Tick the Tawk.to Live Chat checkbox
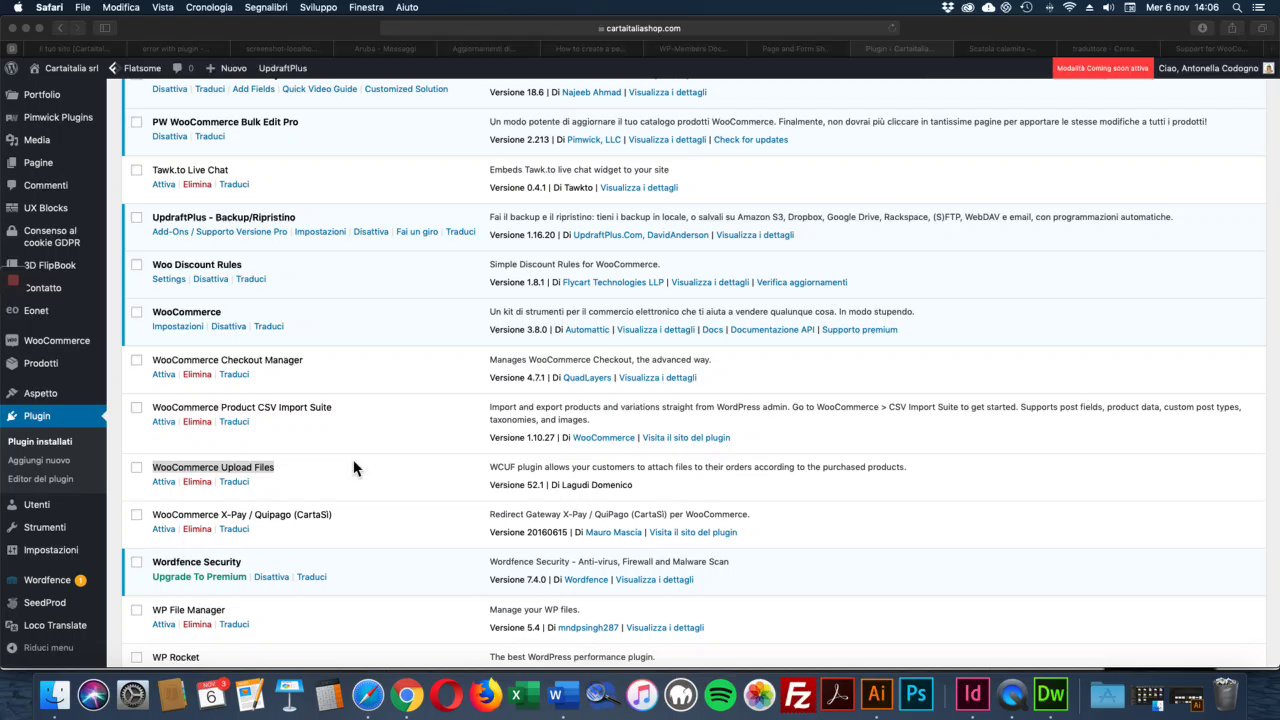Image resolution: width=1280 pixels, height=720 pixels. pos(136,170)
